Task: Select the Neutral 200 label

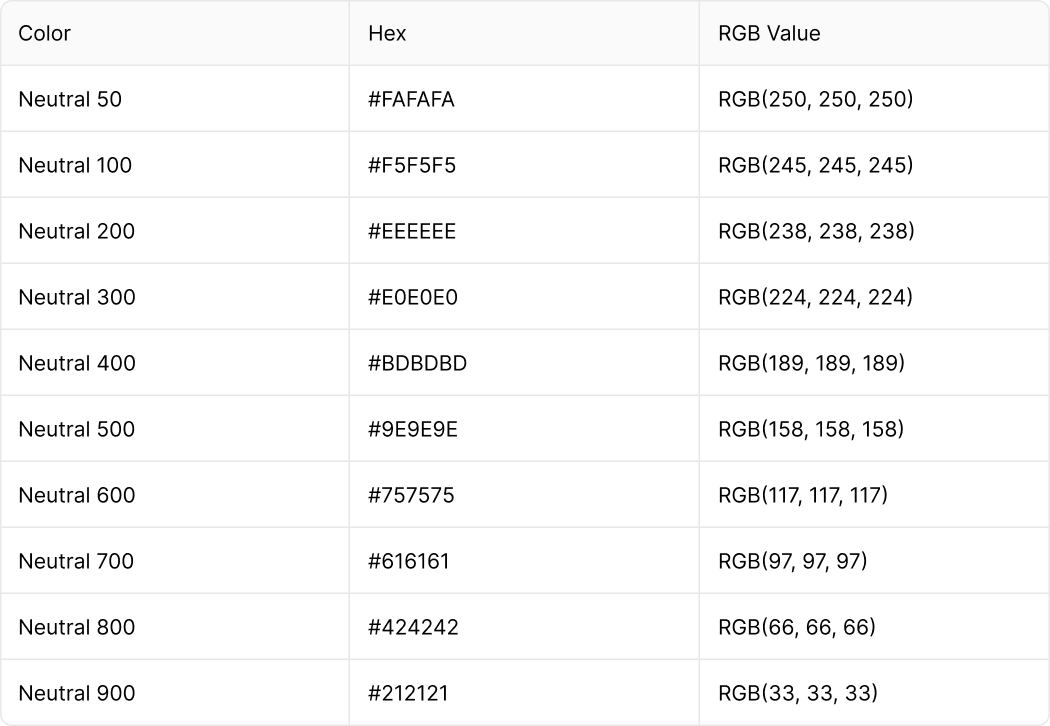Action: pyautogui.click(x=77, y=231)
